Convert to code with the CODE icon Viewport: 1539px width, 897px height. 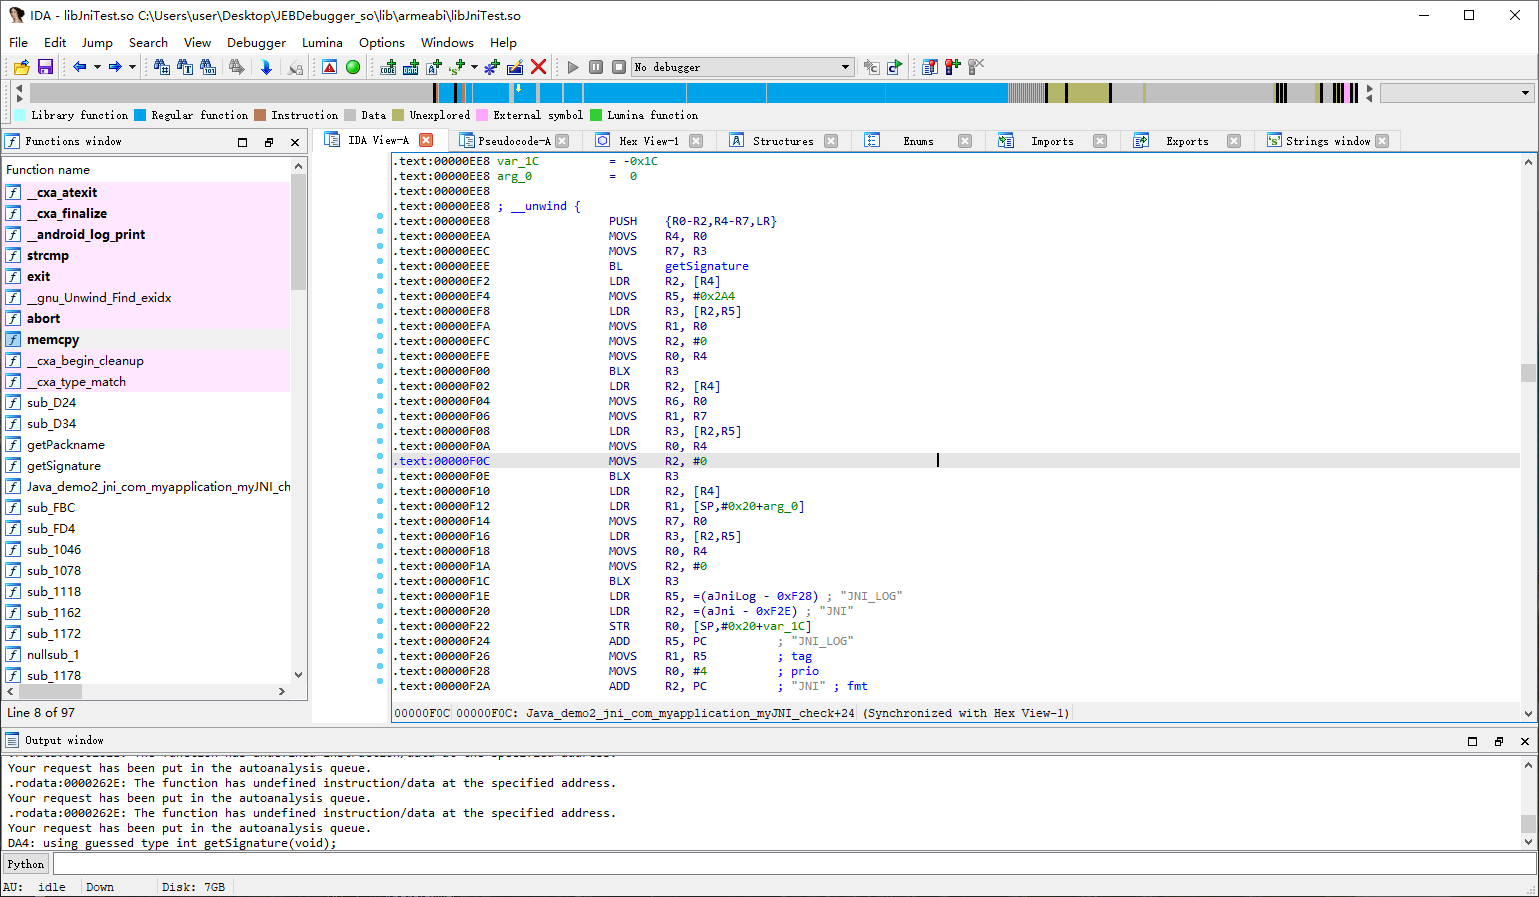tap(388, 67)
